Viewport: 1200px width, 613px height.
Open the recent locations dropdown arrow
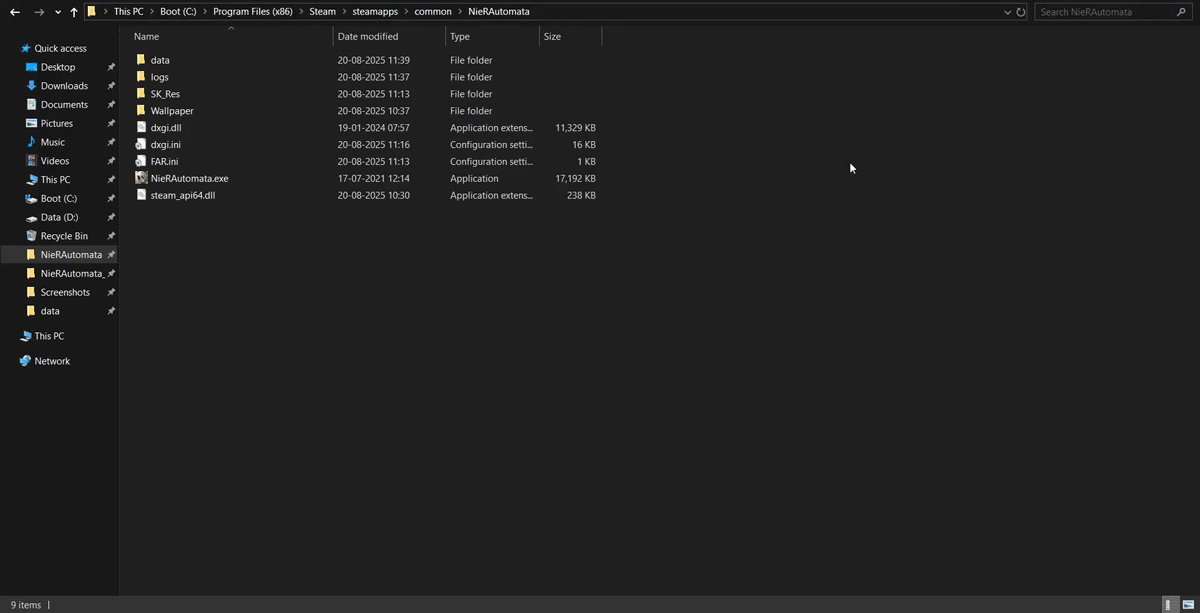tap(57, 13)
